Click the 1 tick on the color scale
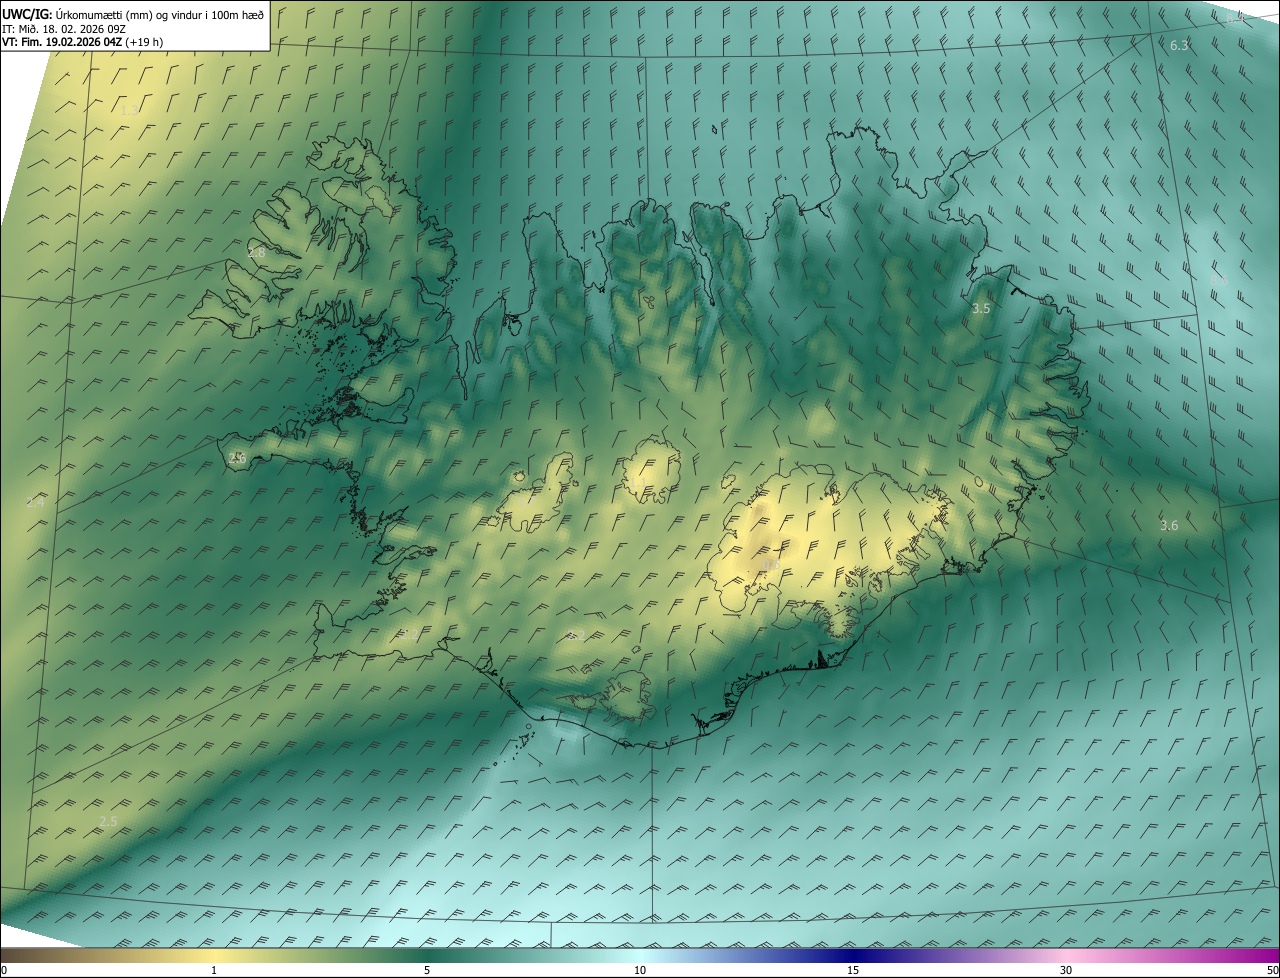This screenshot has width=1280, height=978. [214, 970]
